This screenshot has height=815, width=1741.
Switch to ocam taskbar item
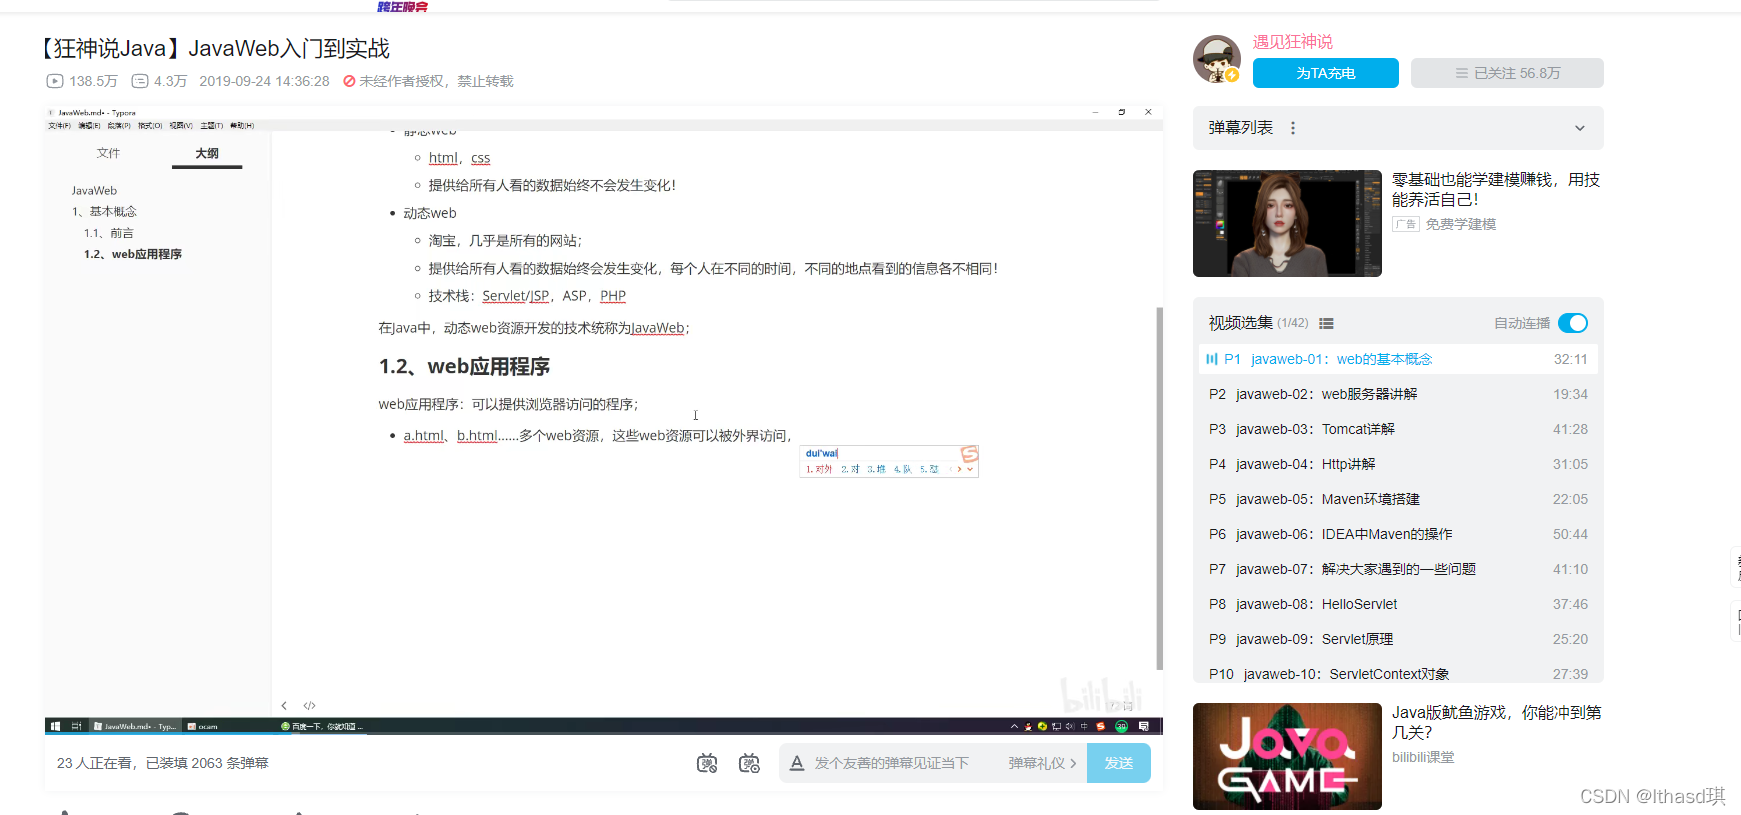point(204,726)
